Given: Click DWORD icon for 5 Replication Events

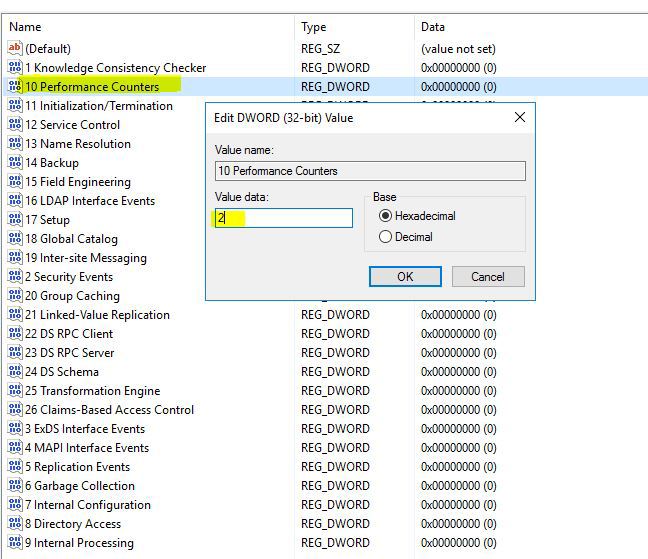Looking at the screenshot, I should pyautogui.click(x=14, y=466).
